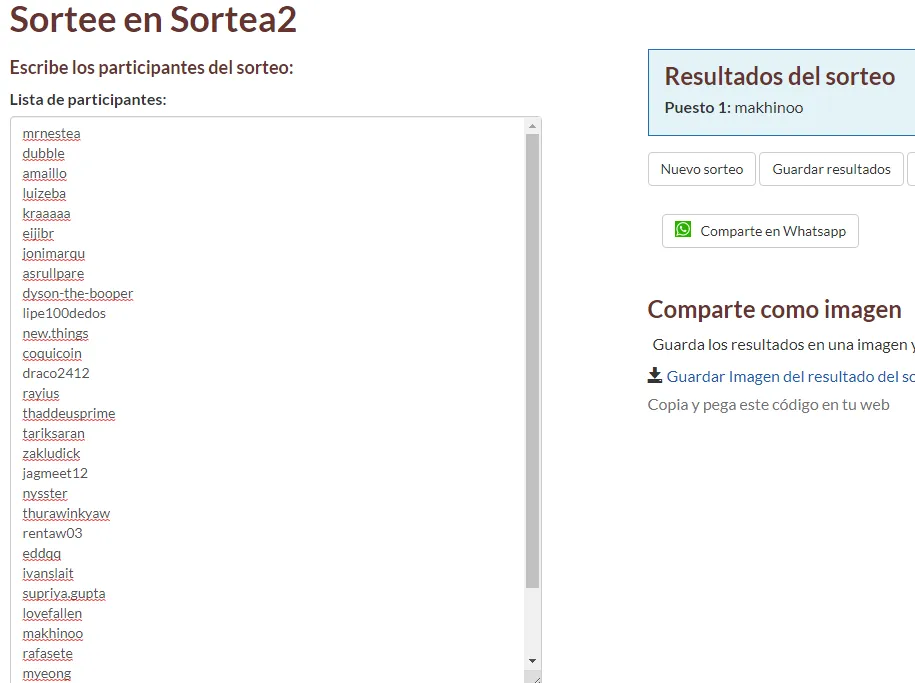Click scrollbar up arrow in participants list

[532, 126]
